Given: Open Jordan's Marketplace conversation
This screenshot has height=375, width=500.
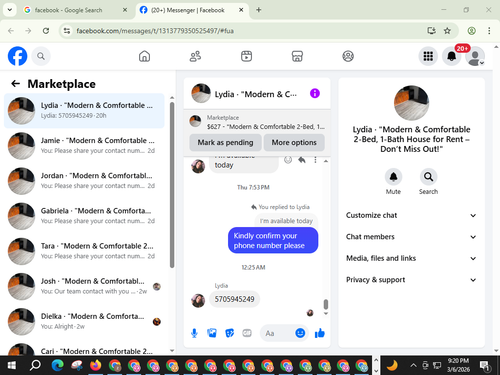Looking at the screenshot, I should pyautogui.click(x=84, y=181).
